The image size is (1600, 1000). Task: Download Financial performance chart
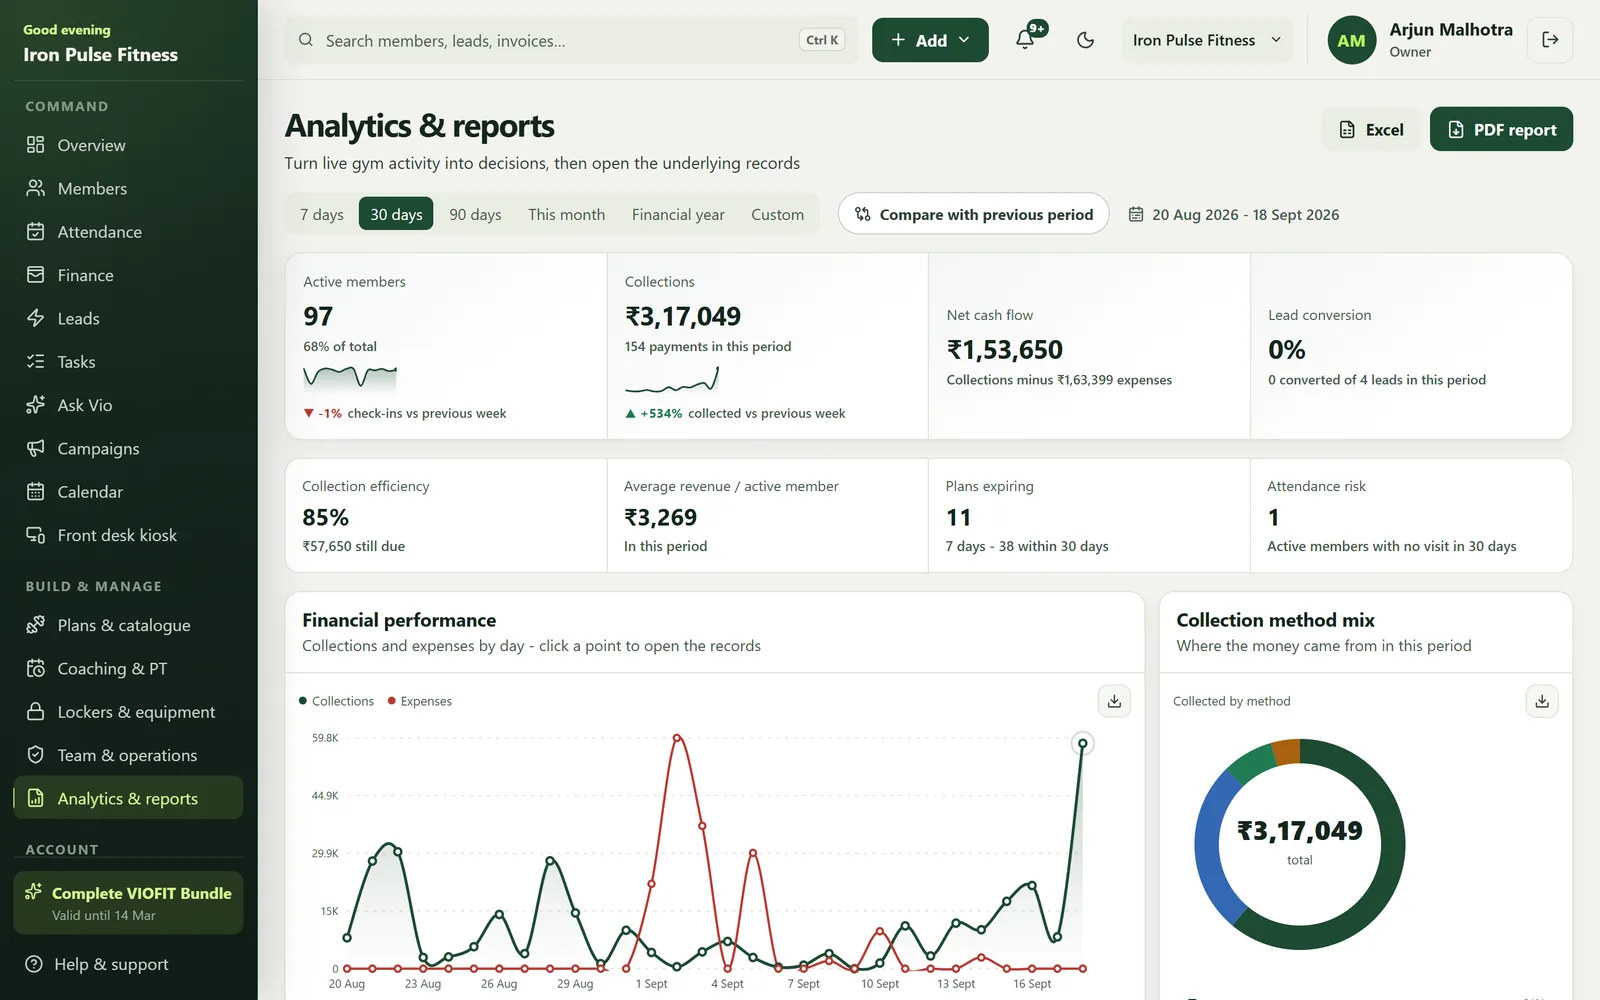pos(1114,701)
